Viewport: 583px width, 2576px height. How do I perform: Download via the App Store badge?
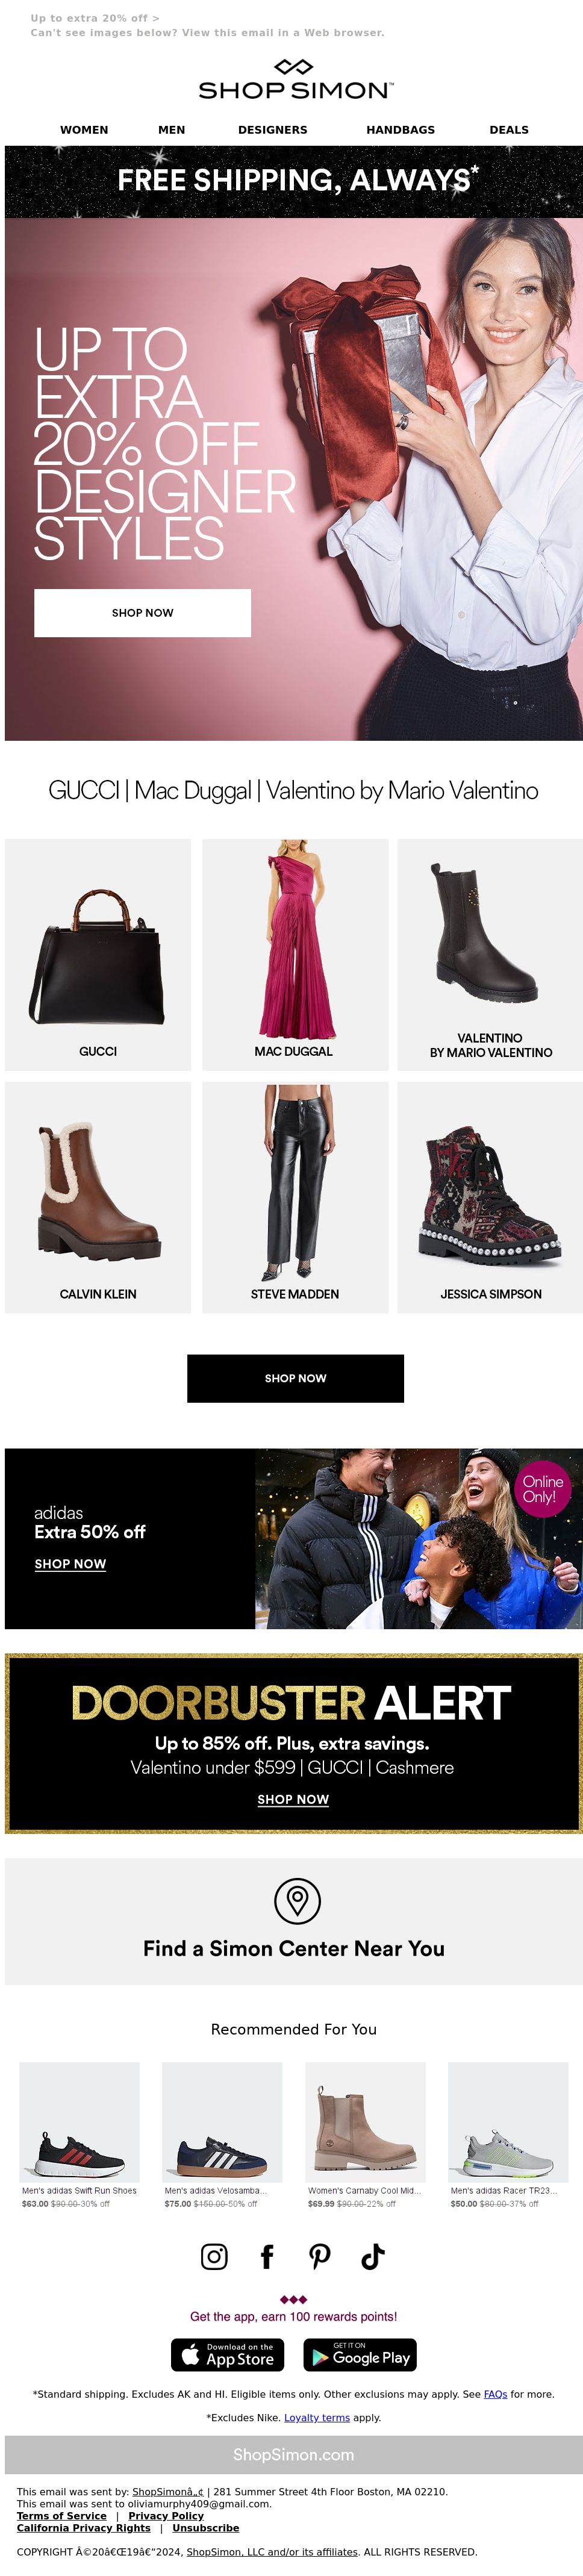[x=228, y=2355]
